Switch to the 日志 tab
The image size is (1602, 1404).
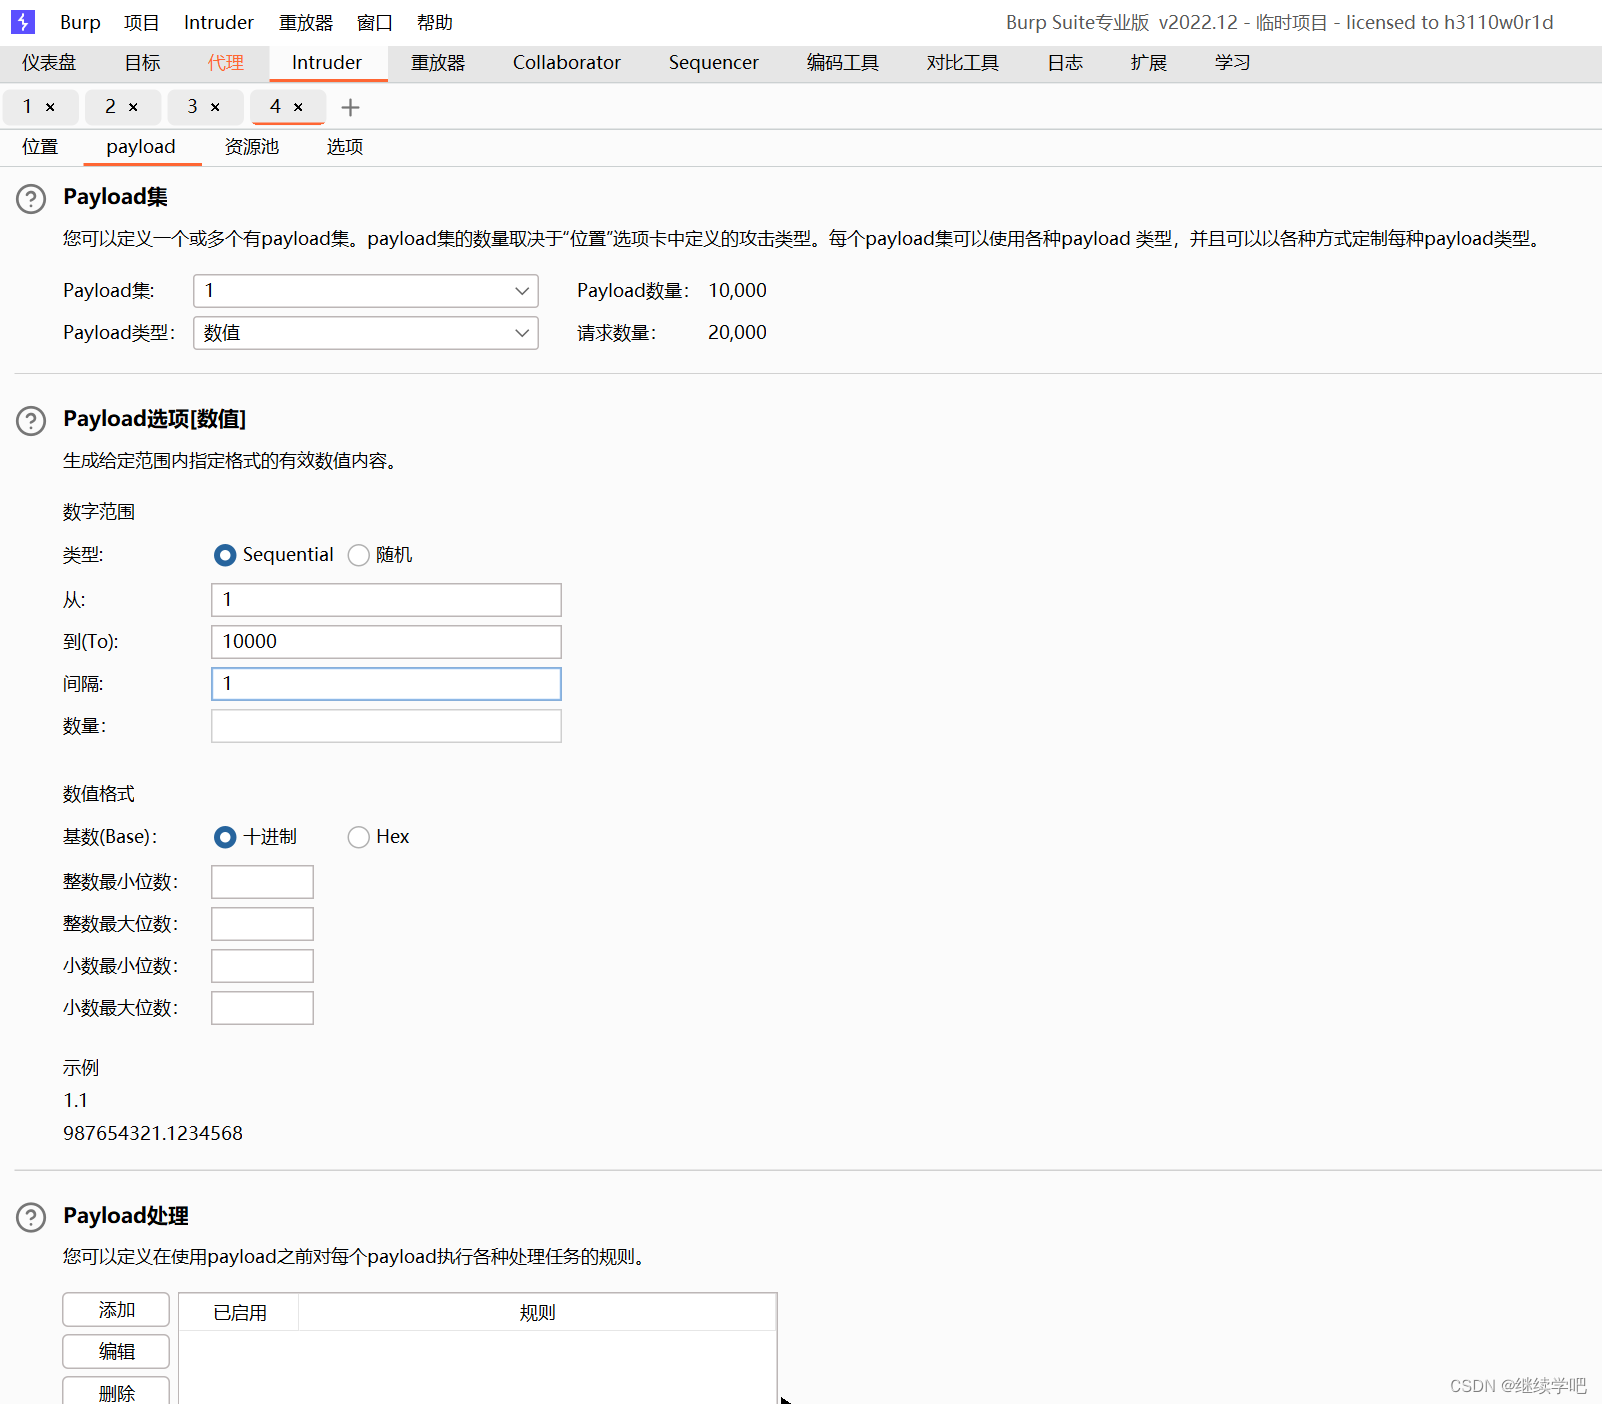(1065, 62)
